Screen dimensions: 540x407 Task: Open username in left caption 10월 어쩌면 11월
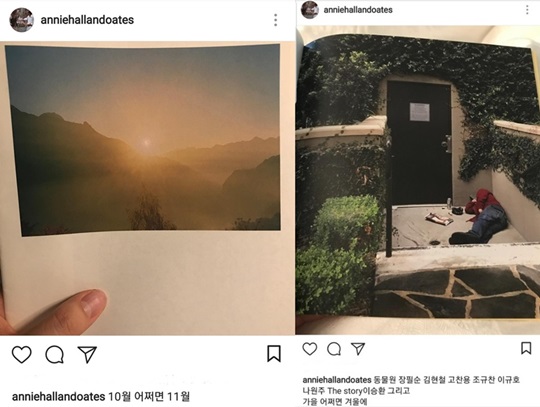[x=59, y=396]
